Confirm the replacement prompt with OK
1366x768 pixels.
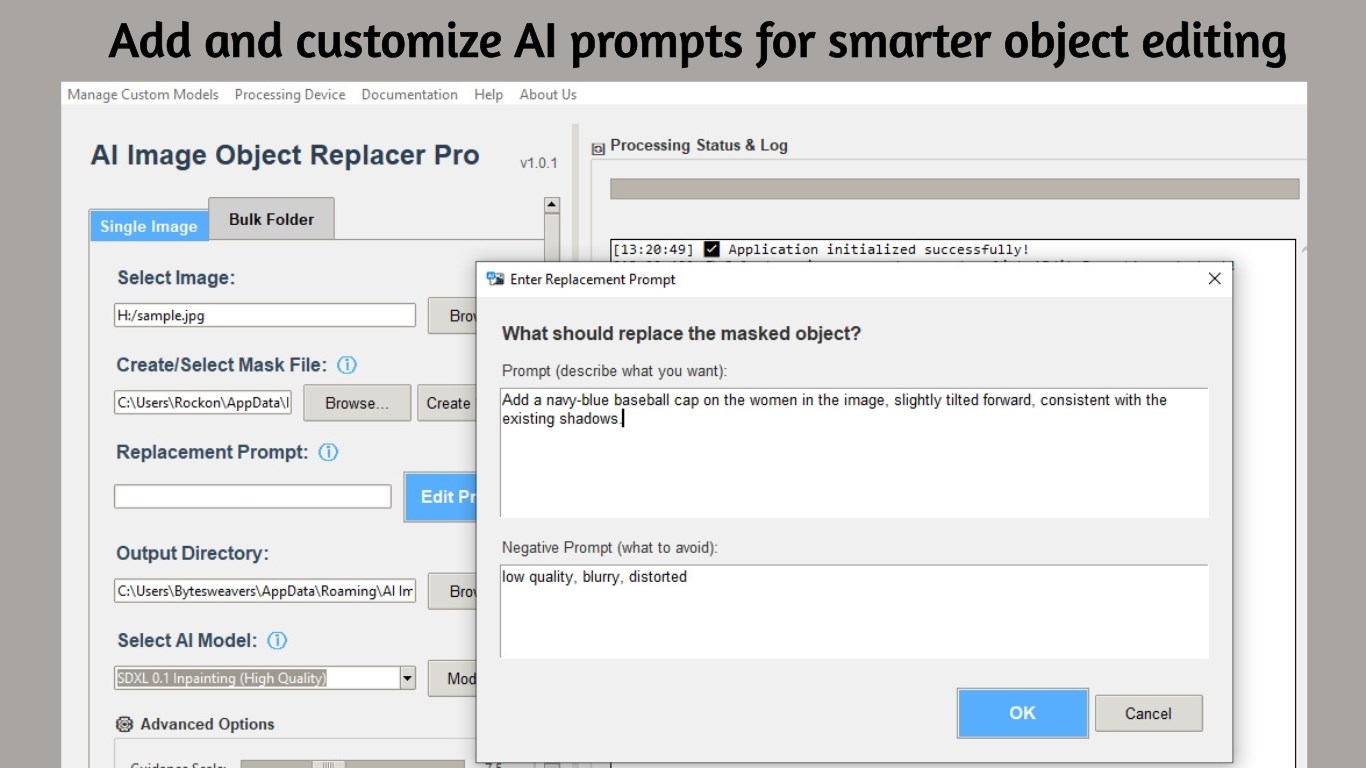click(1022, 713)
